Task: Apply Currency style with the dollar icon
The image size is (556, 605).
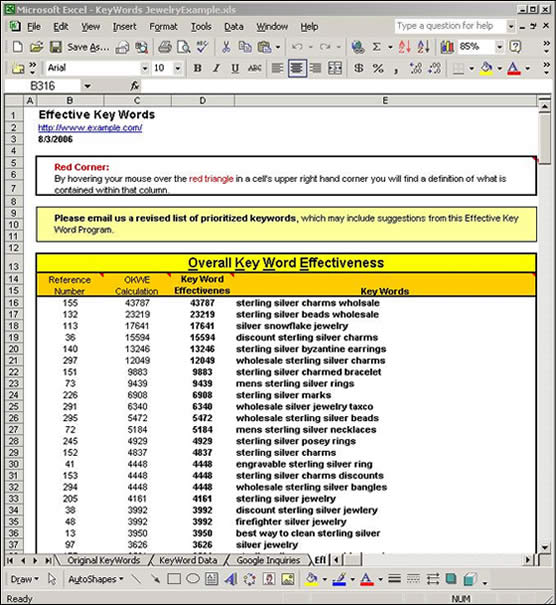Action: 359,68
